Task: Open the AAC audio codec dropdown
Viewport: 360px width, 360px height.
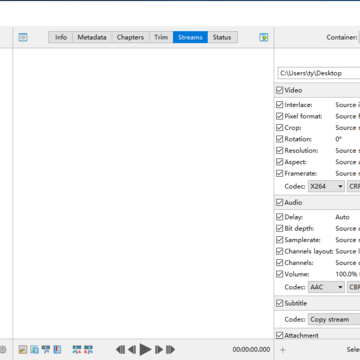Action: click(x=326, y=287)
